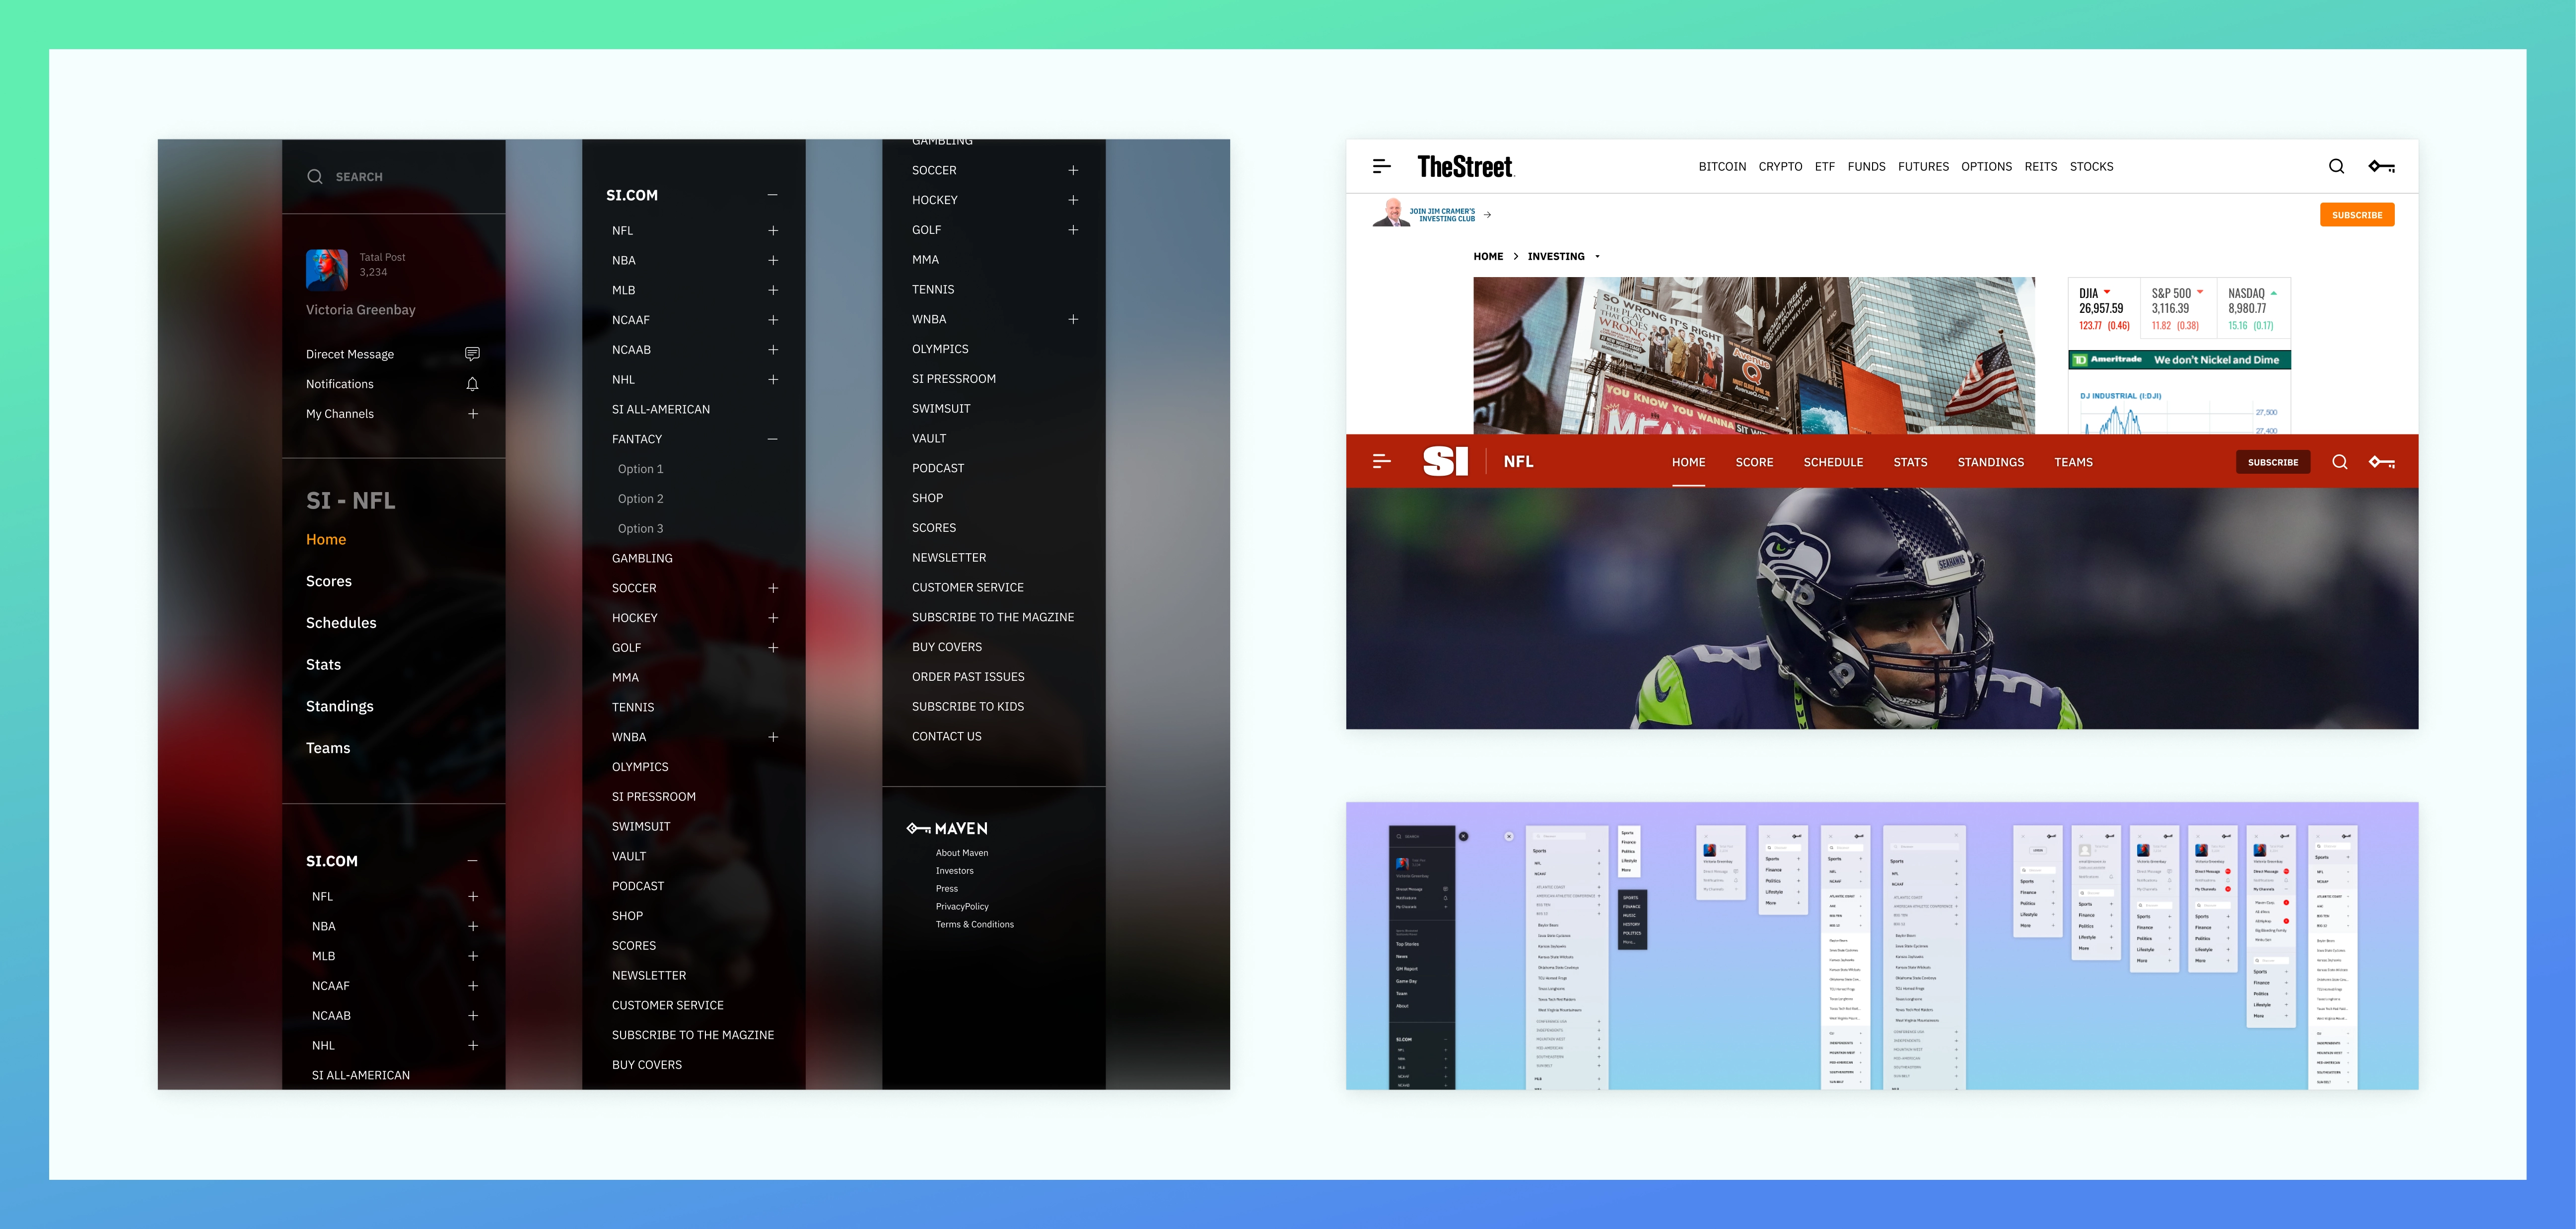The width and height of the screenshot is (2576, 1229).
Task: Select STANDINGS tab in SI NFL header
Action: pyautogui.click(x=1990, y=462)
